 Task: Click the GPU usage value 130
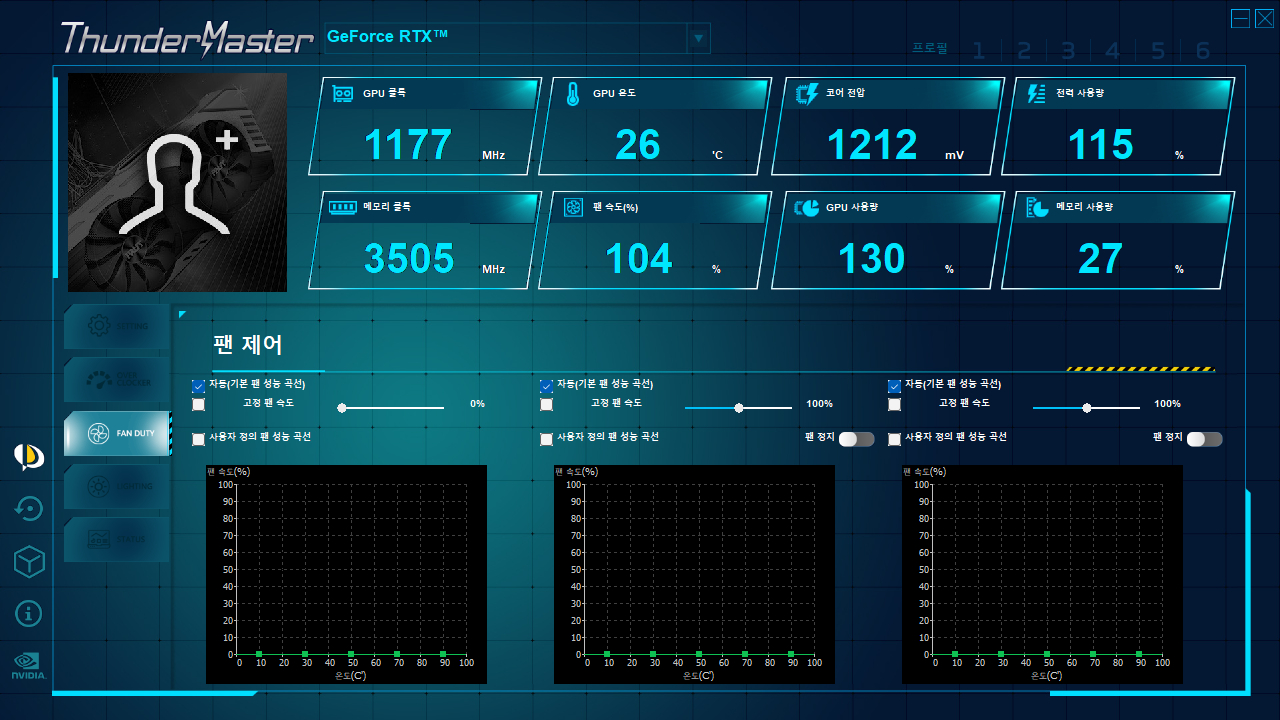(x=871, y=259)
